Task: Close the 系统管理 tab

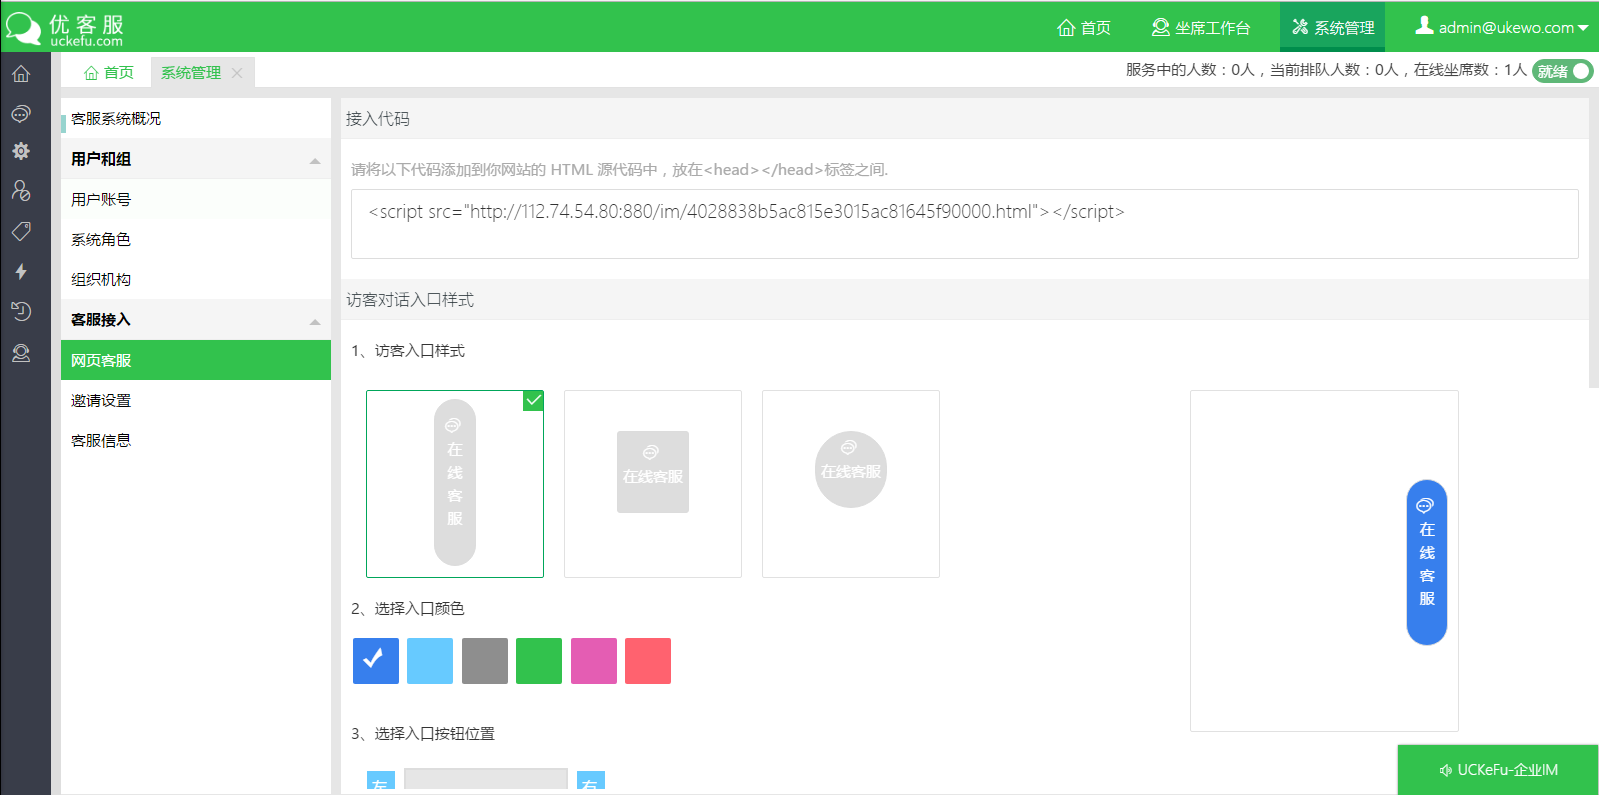Action: [x=237, y=73]
